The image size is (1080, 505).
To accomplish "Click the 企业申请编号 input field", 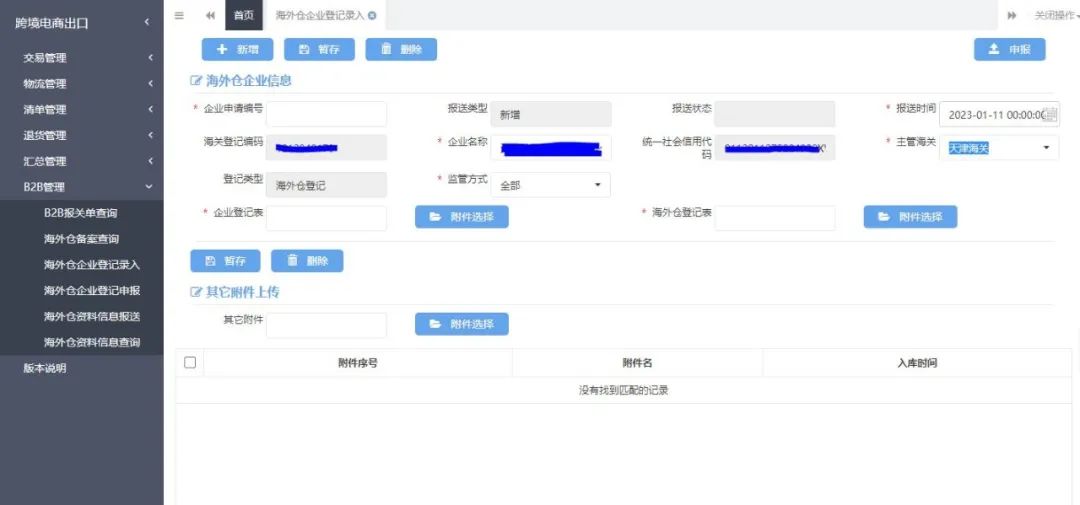I will pos(326,114).
